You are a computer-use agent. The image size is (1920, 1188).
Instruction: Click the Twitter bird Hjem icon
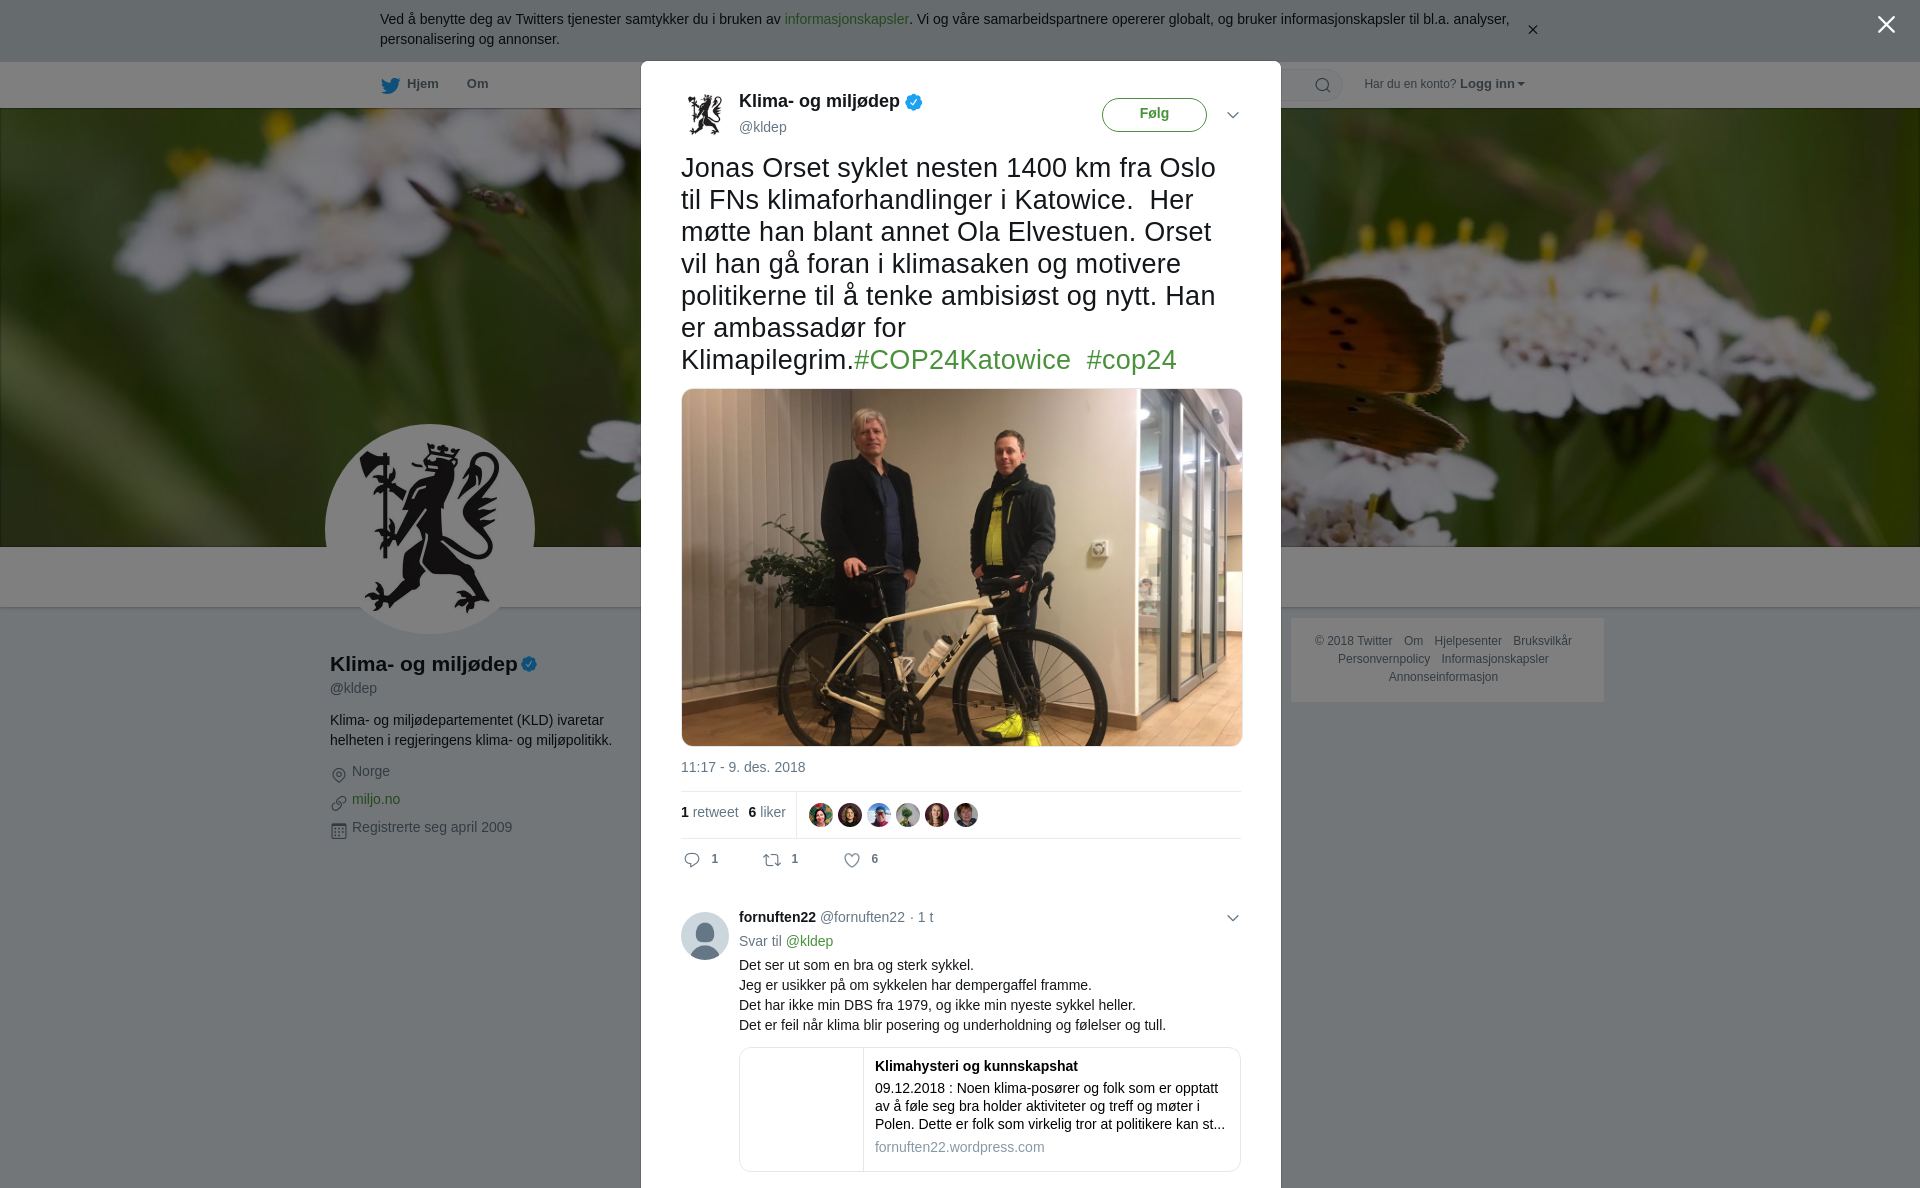point(390,85)
